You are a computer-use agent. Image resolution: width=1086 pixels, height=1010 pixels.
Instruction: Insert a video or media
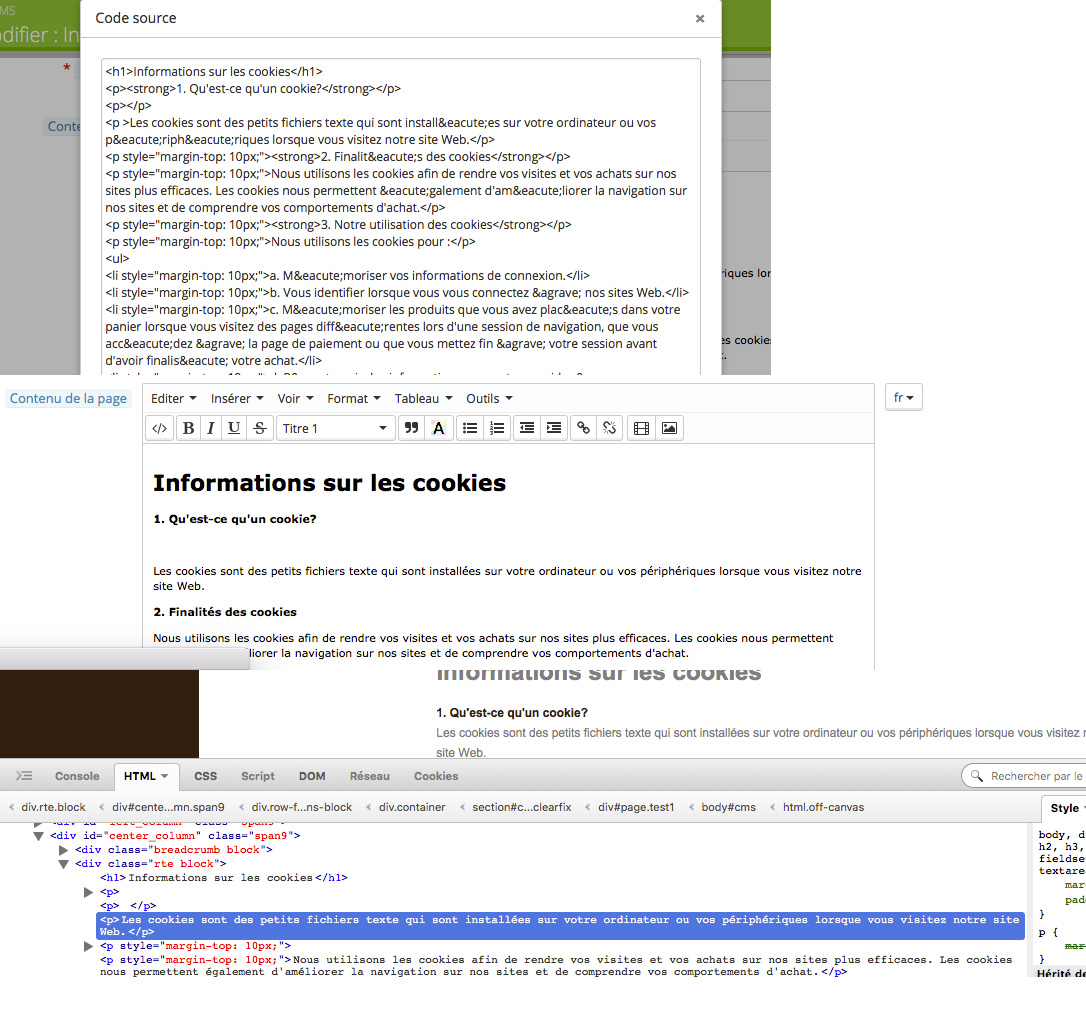point(641,428)
